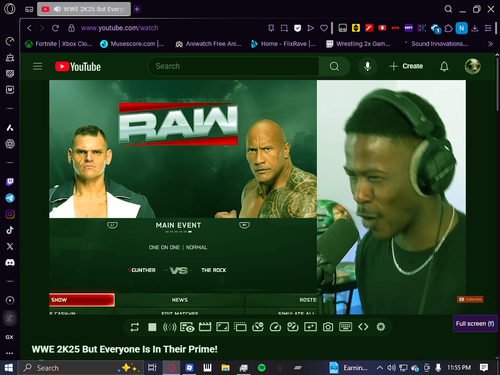Open the blue N extension icon

[x=462, y=28]
